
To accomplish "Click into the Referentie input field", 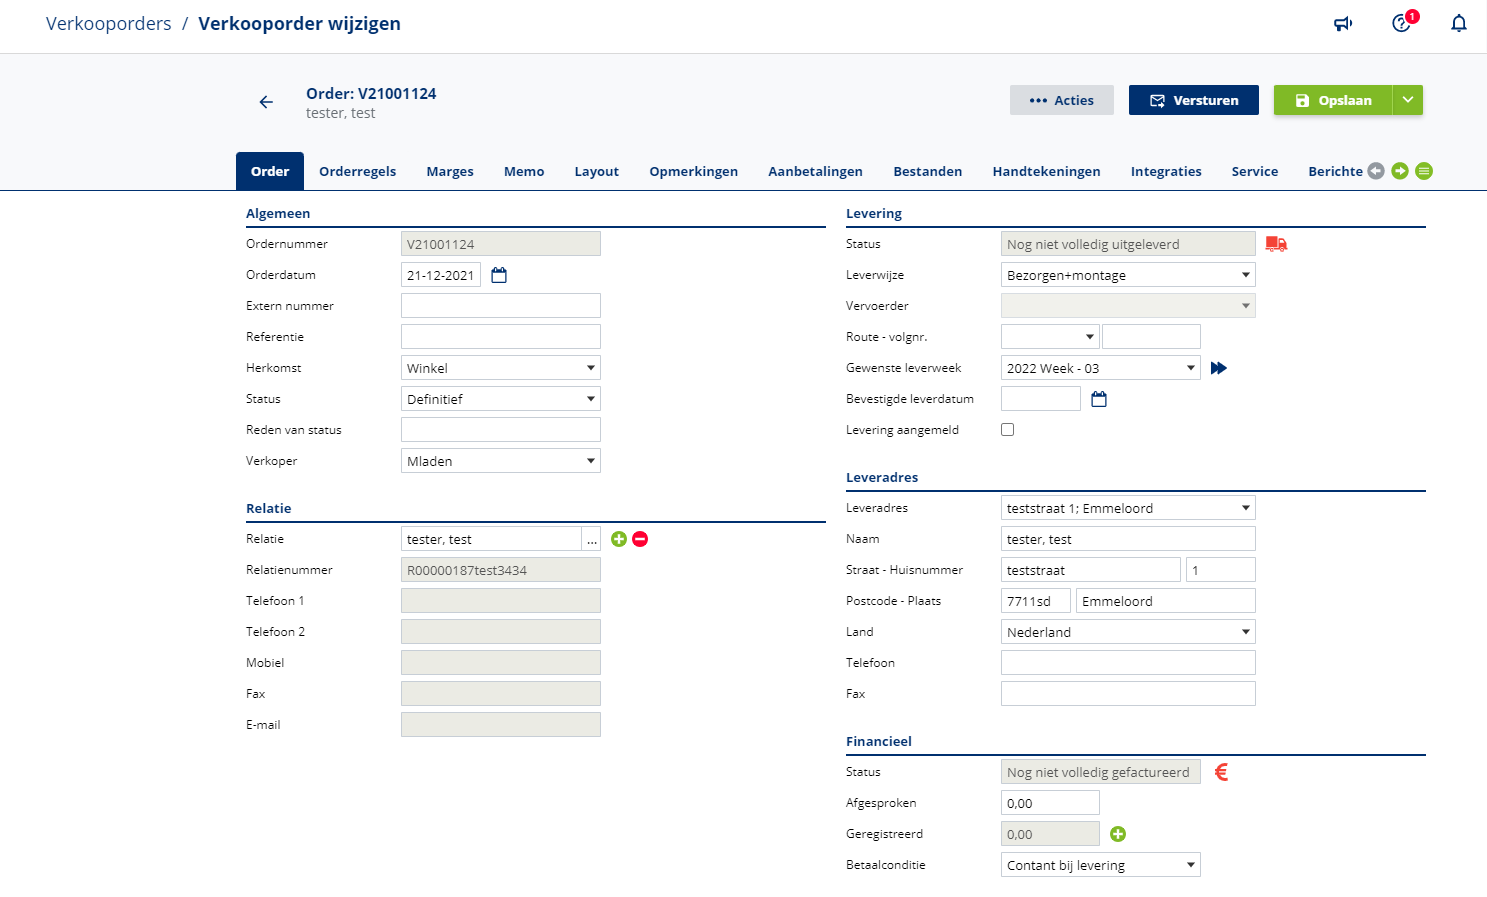I will coord(500,337).
